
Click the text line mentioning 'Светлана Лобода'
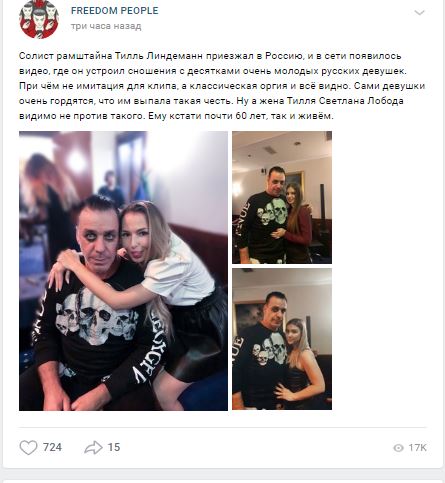(x=211, y=101)
